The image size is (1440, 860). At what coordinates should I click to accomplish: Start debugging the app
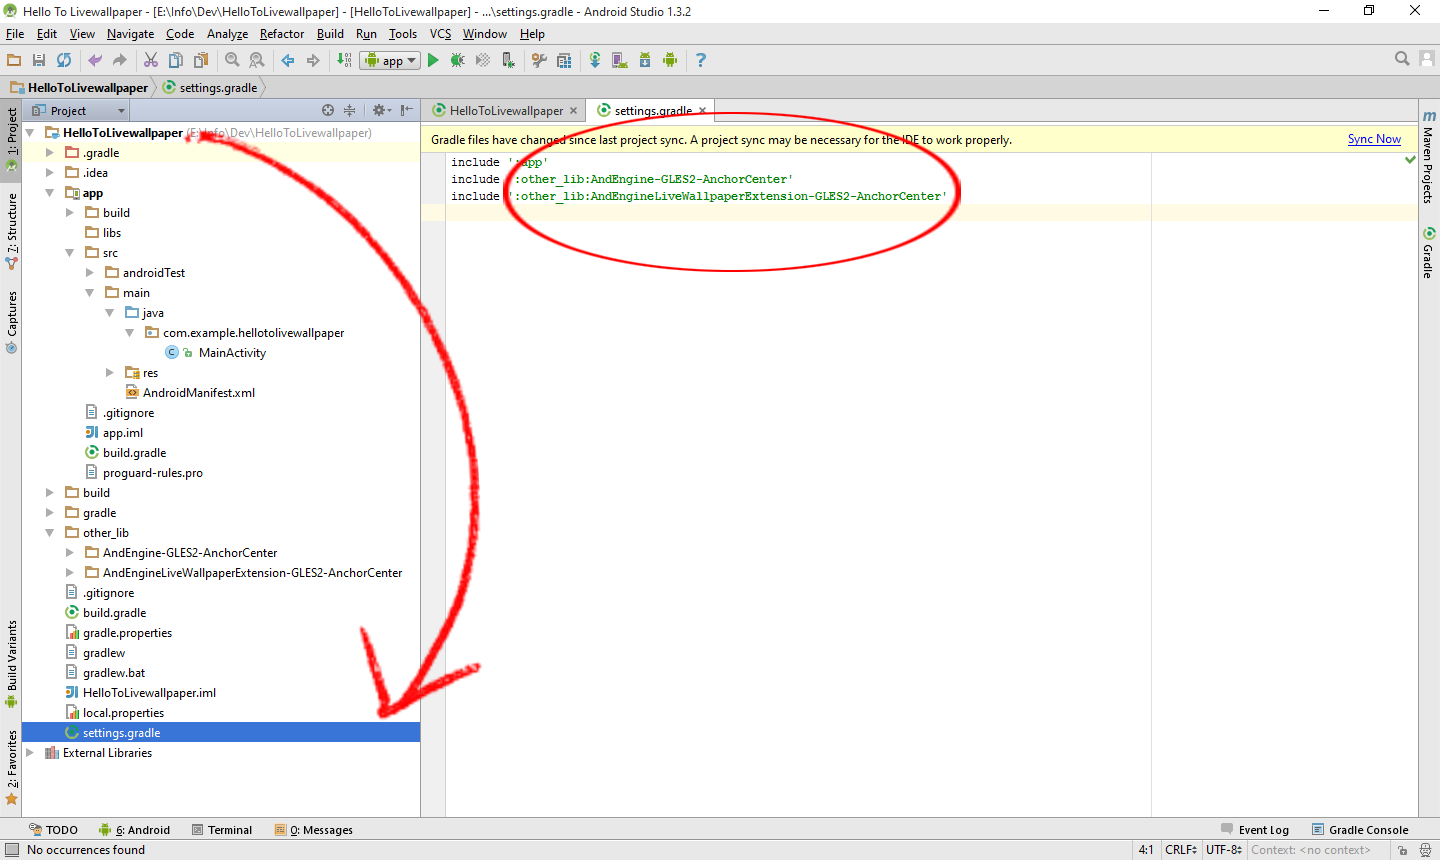pos(457,60)
